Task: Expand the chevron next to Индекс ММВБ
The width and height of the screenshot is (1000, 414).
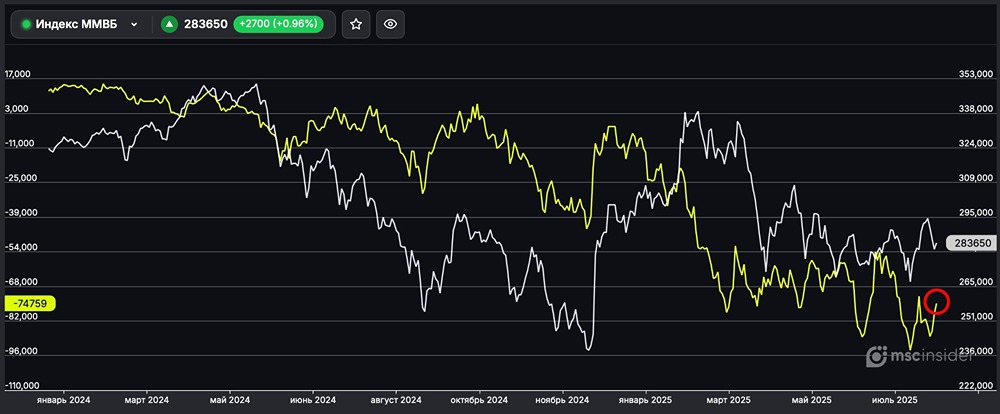Action: [134, 24]
